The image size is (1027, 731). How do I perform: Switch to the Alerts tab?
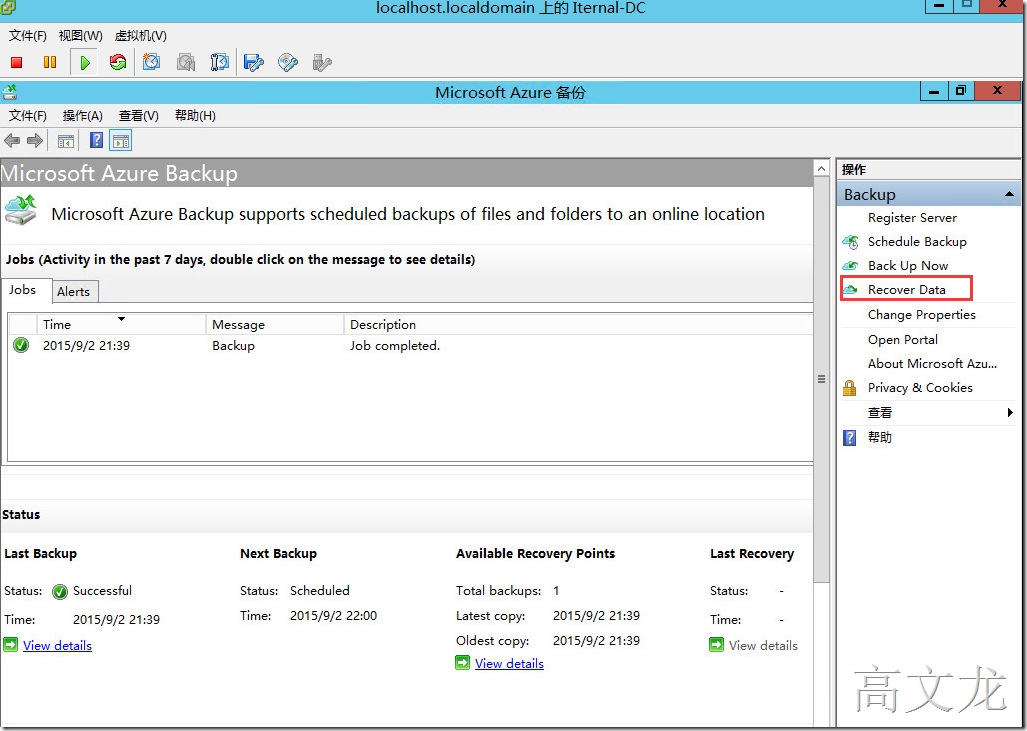tap(73, 291)
